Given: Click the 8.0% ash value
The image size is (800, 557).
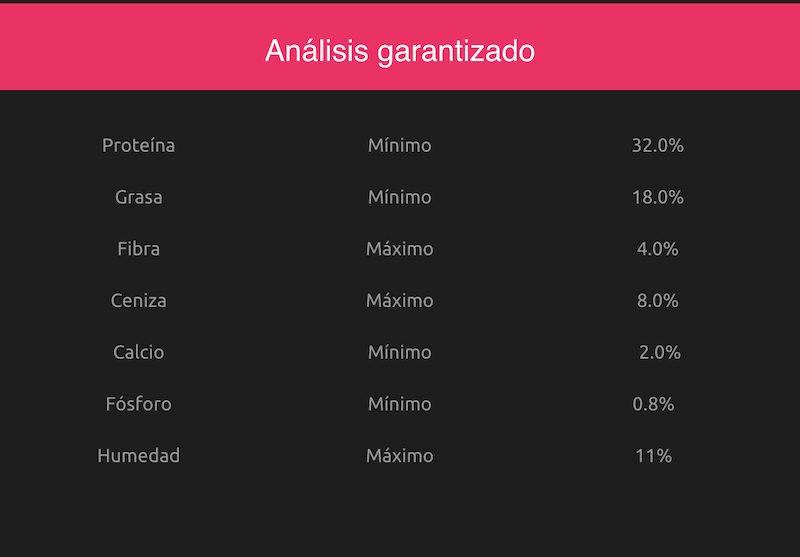Looking at the screenshot, I should (658, 300).
